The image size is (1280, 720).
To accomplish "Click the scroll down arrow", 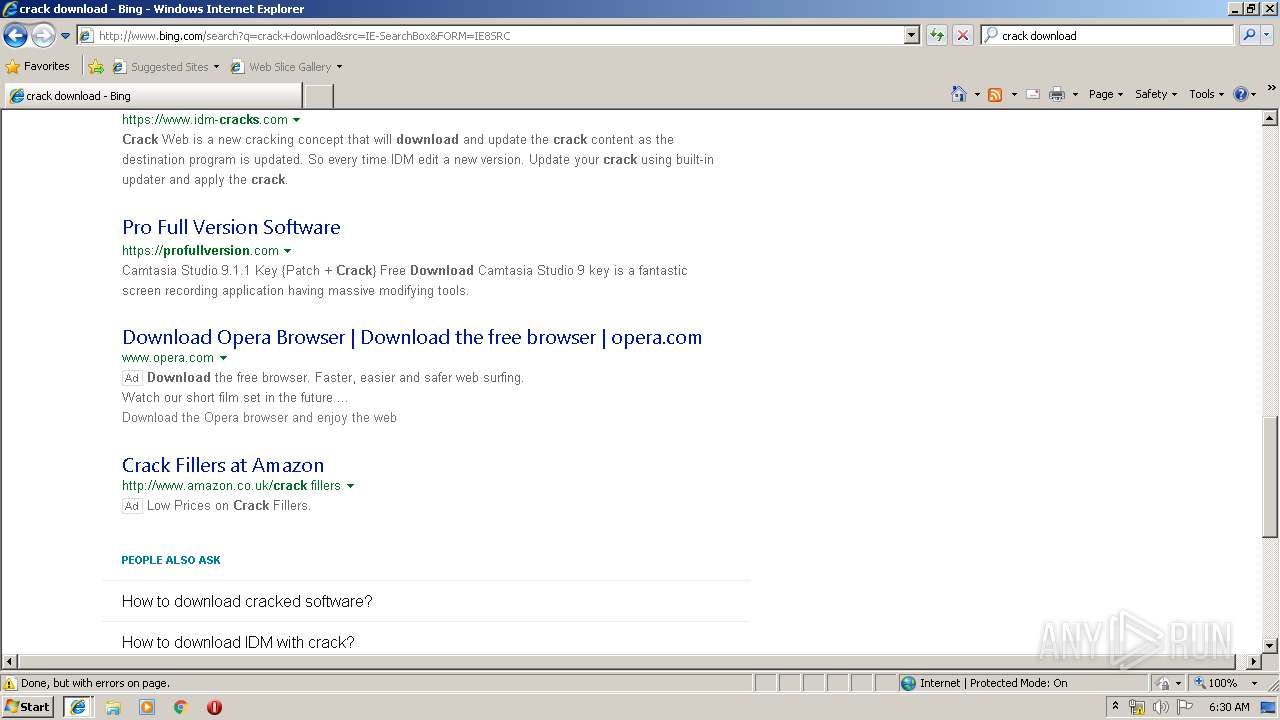I will [x=1270, y=646].
